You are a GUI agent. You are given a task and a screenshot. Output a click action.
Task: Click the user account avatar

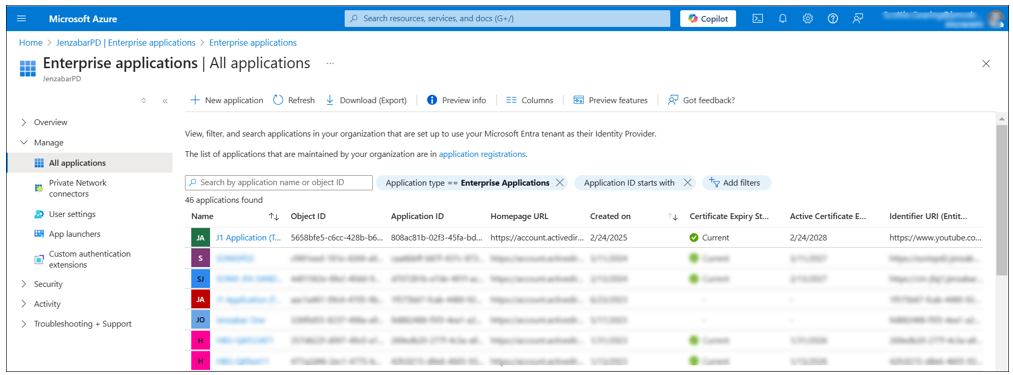[996, 19]
